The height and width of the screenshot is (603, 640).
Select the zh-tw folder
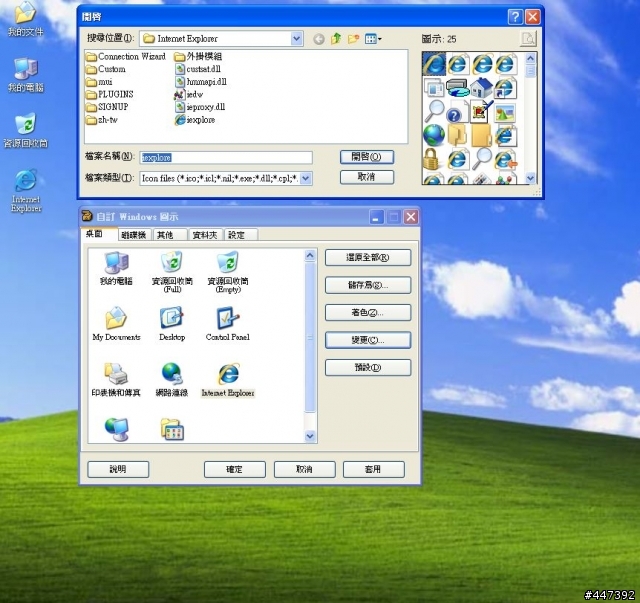pos(102,120)
